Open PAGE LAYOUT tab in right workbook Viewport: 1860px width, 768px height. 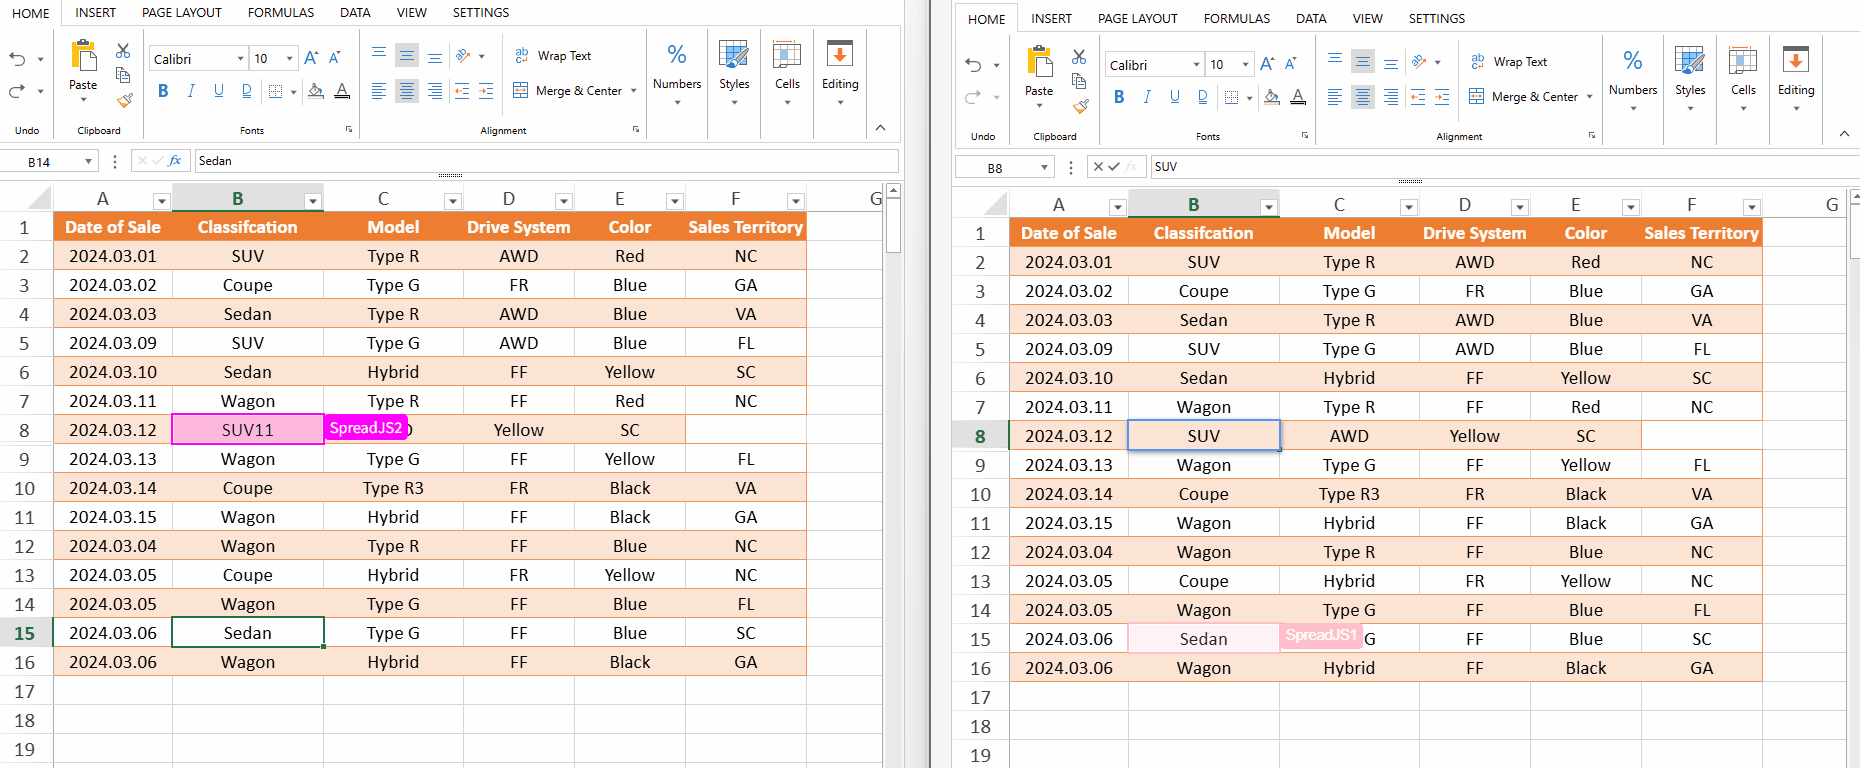pyautogui.click(x=1137, y=19)
